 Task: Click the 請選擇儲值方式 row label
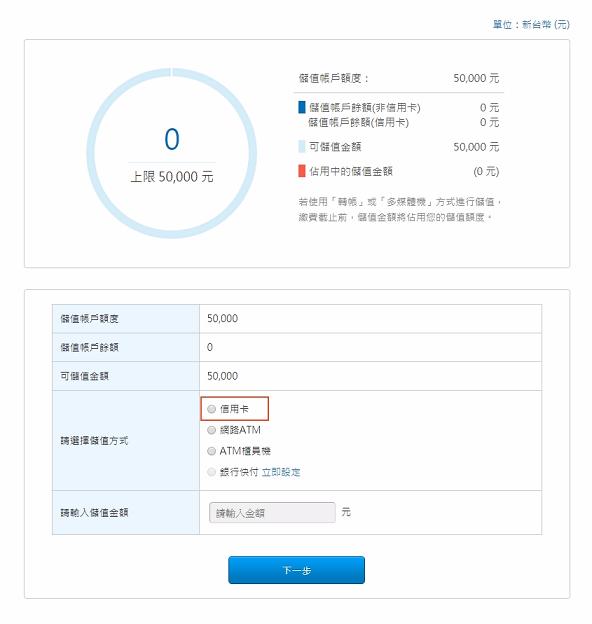coord(94,441)
